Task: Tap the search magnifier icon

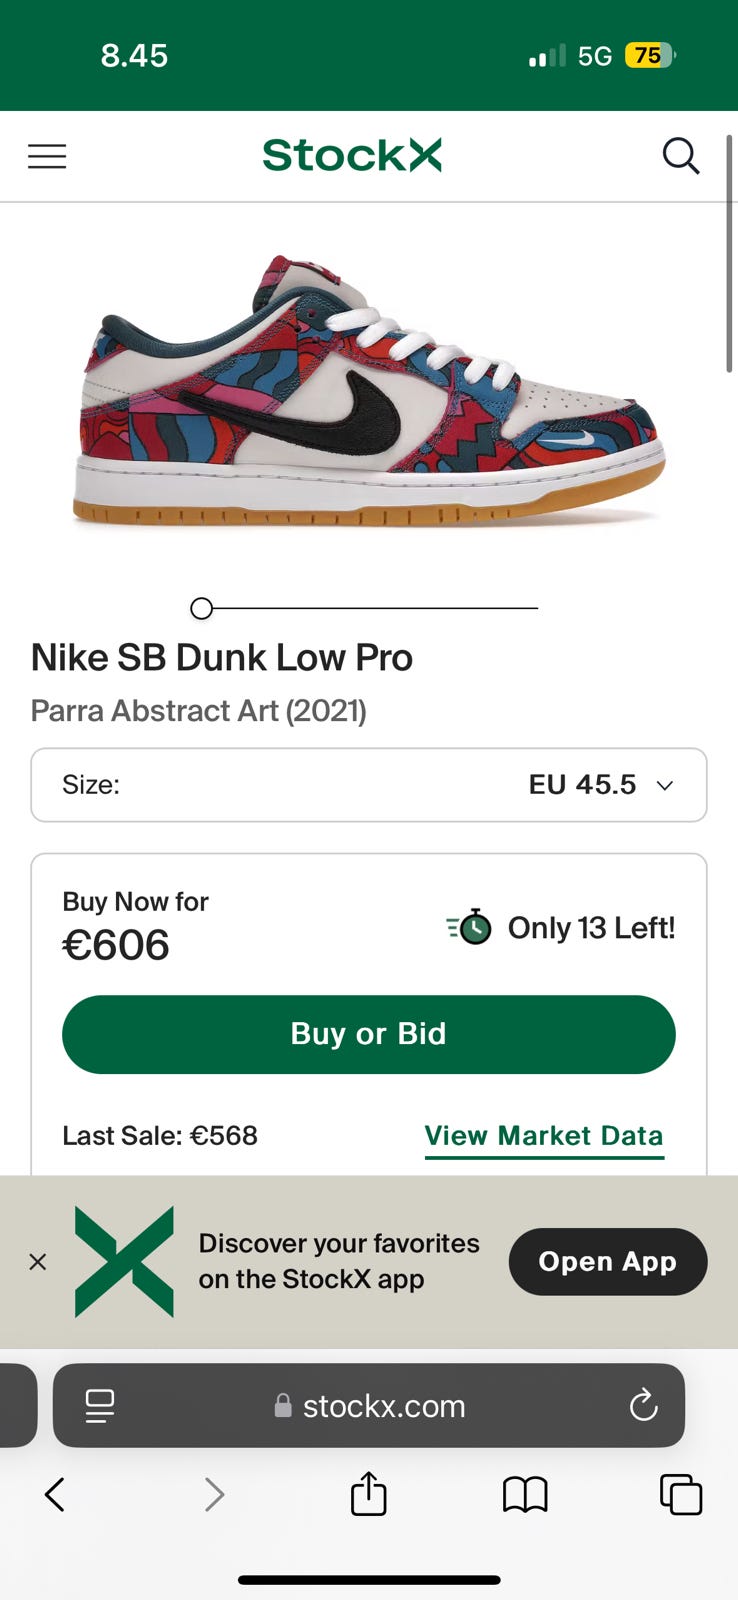Action: [681, 156]
